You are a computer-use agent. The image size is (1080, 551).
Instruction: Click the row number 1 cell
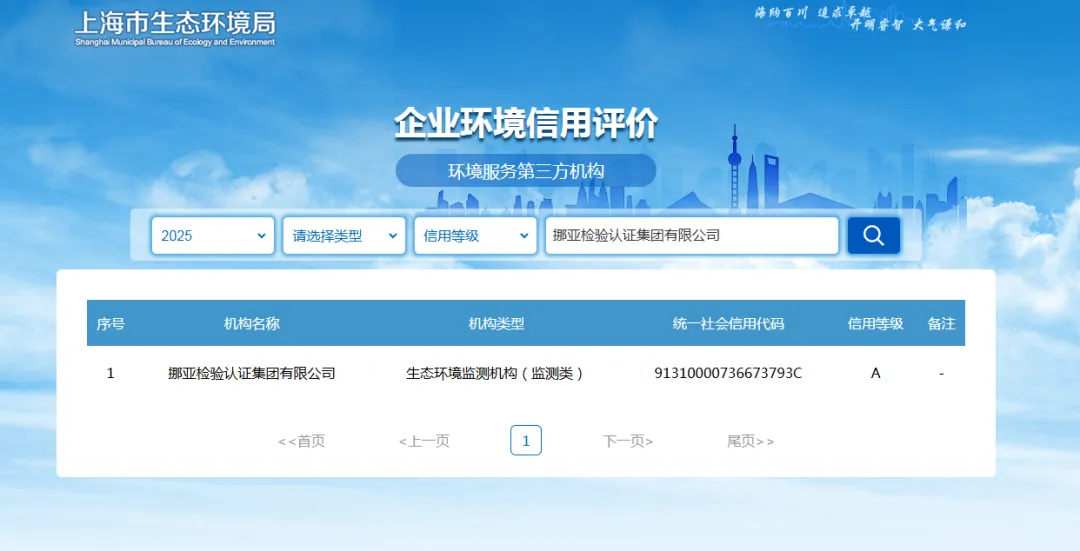(x=110, y=373)
